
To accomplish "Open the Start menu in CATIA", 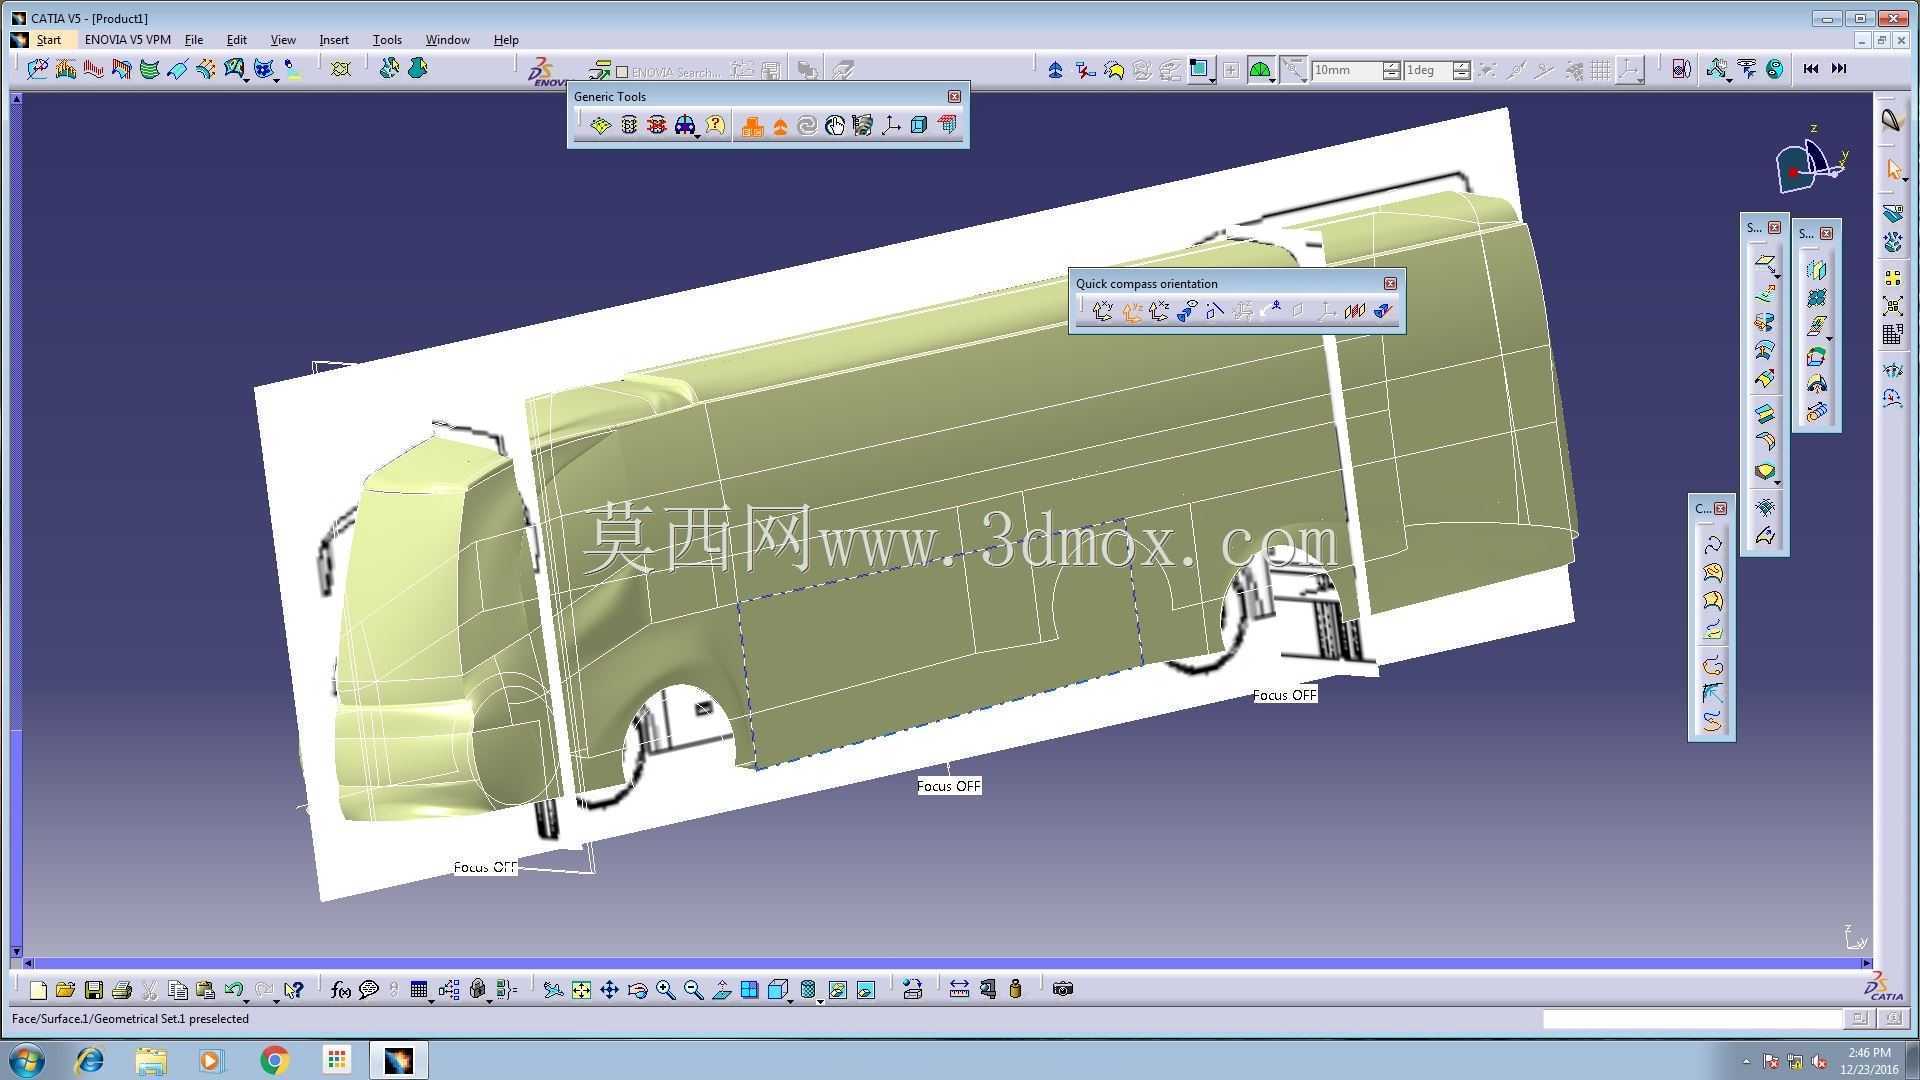I will pyautogui.click(x=48, y=40).
